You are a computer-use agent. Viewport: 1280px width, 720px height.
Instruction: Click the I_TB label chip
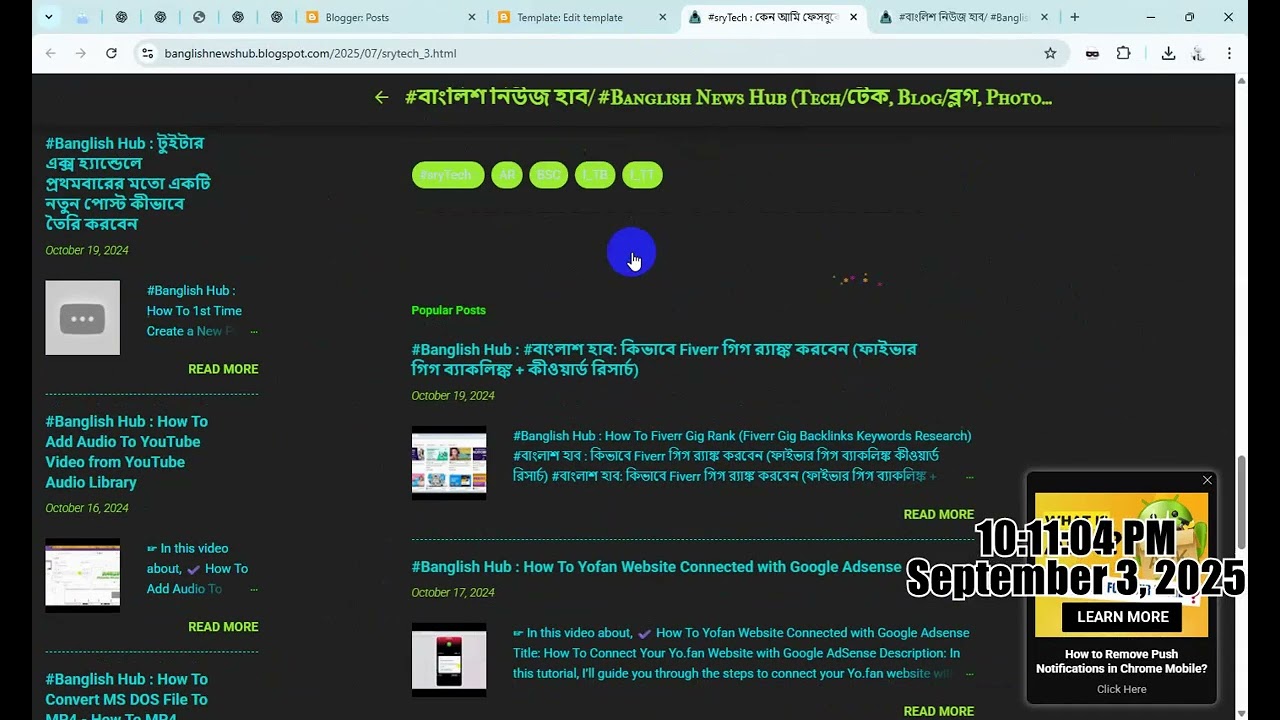(595, 175)
